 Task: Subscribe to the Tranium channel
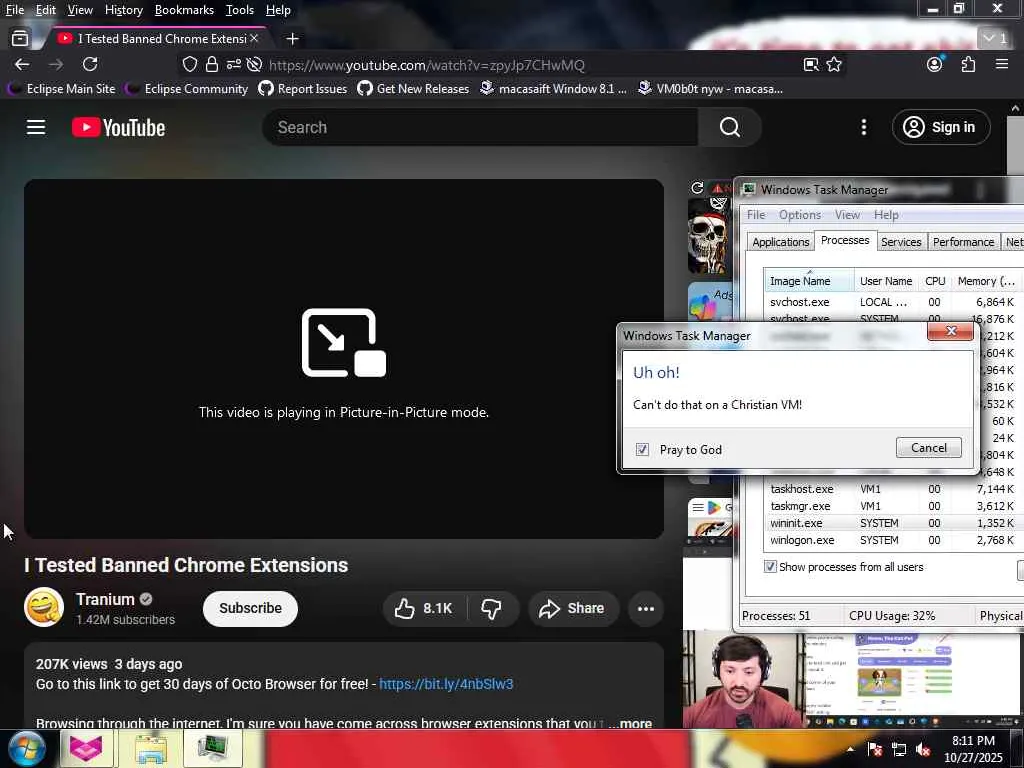[x=250, y=608]
